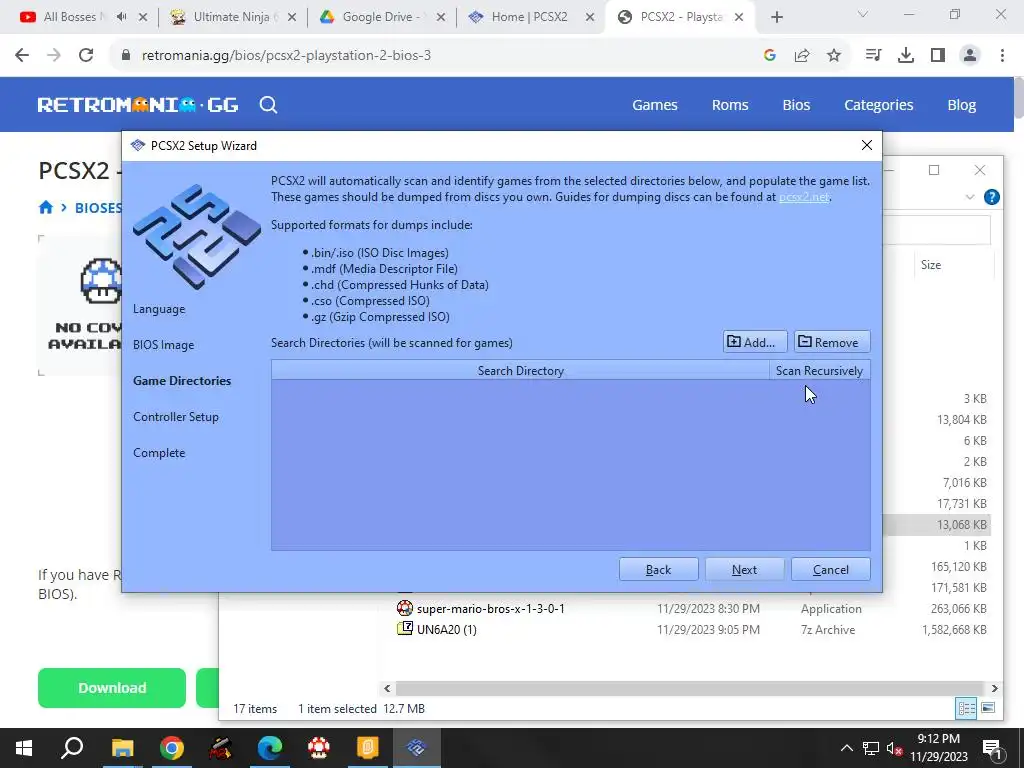Open the Roms menu on RetroMania
1024x768 pixels.
pyautogui.click(x=729, y=104)
